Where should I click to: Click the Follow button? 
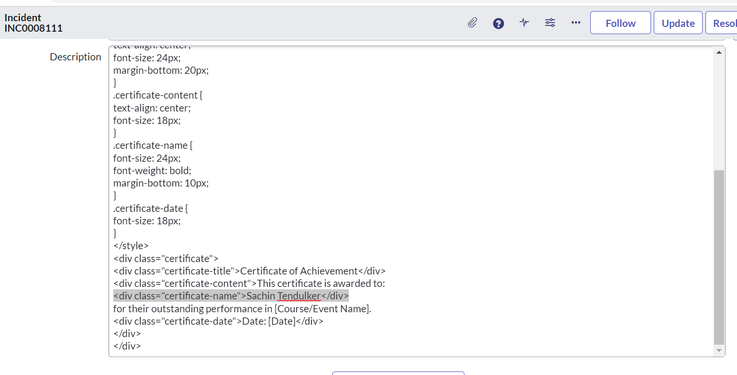(620, 23)
